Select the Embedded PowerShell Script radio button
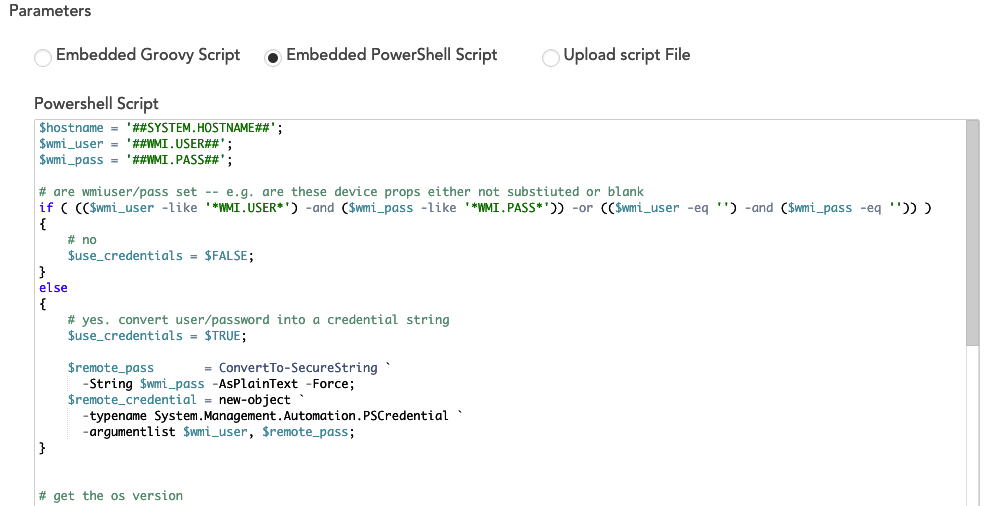 point(272,57)
